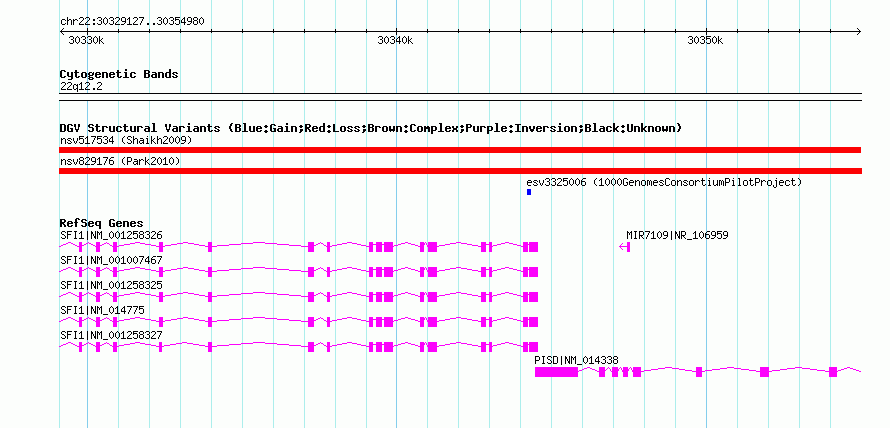This screenshot has width=890, height=428.
Task: Open the SFI1|NM_014775 transcript label
Action: click(x=102, y=310)
